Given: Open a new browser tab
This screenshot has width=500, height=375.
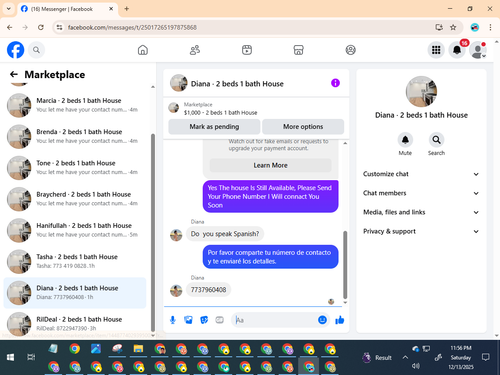Looking at the screenshot, I should (x=126, y=9).
